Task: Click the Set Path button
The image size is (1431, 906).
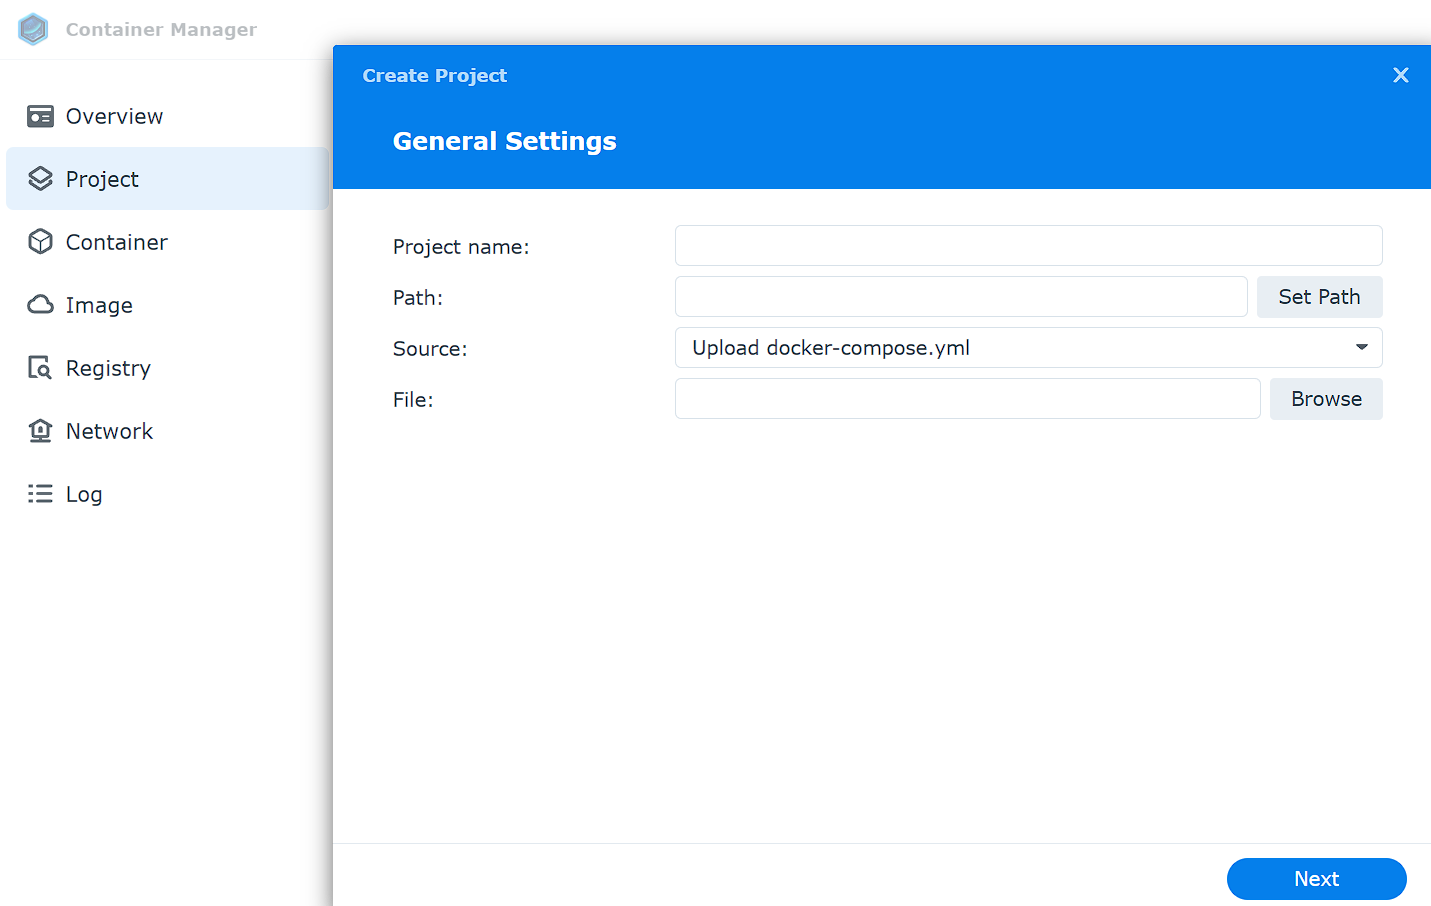Action: click(x=1319, y=297)
